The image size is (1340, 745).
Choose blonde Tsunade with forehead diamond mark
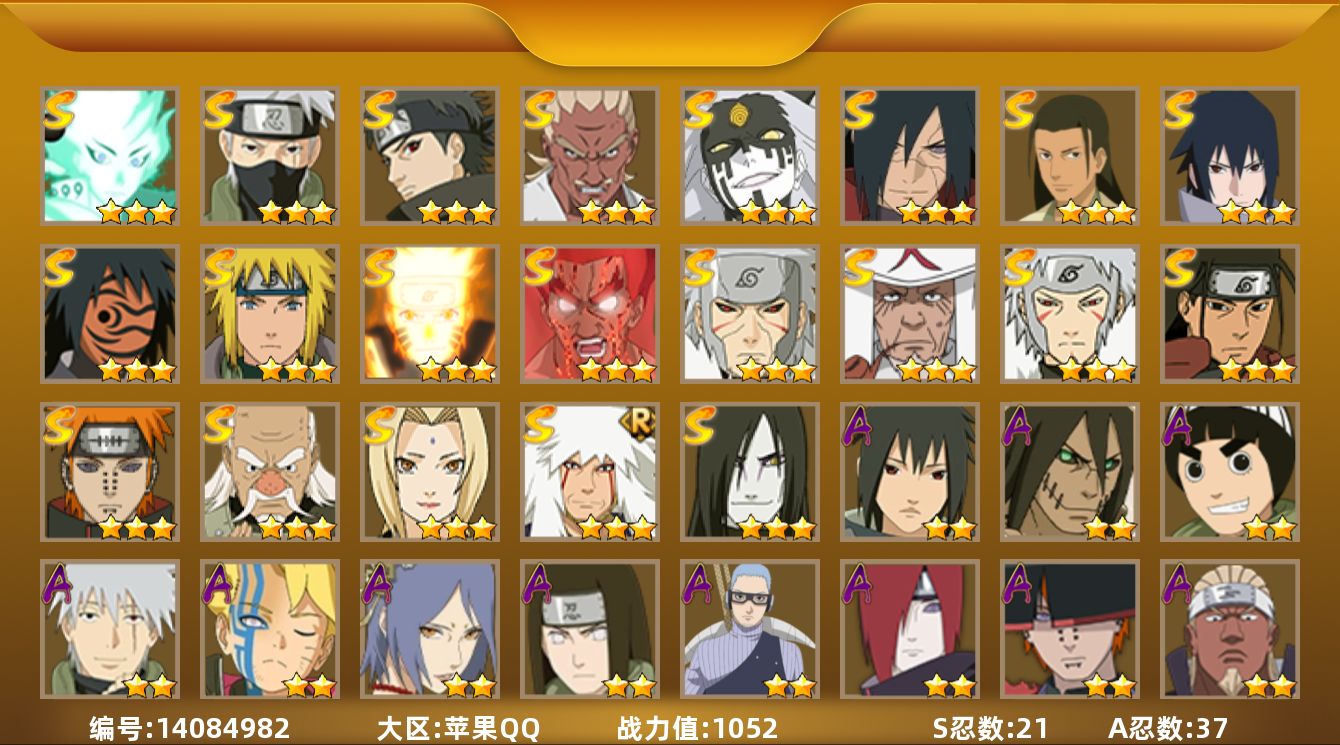click(429, 471)
